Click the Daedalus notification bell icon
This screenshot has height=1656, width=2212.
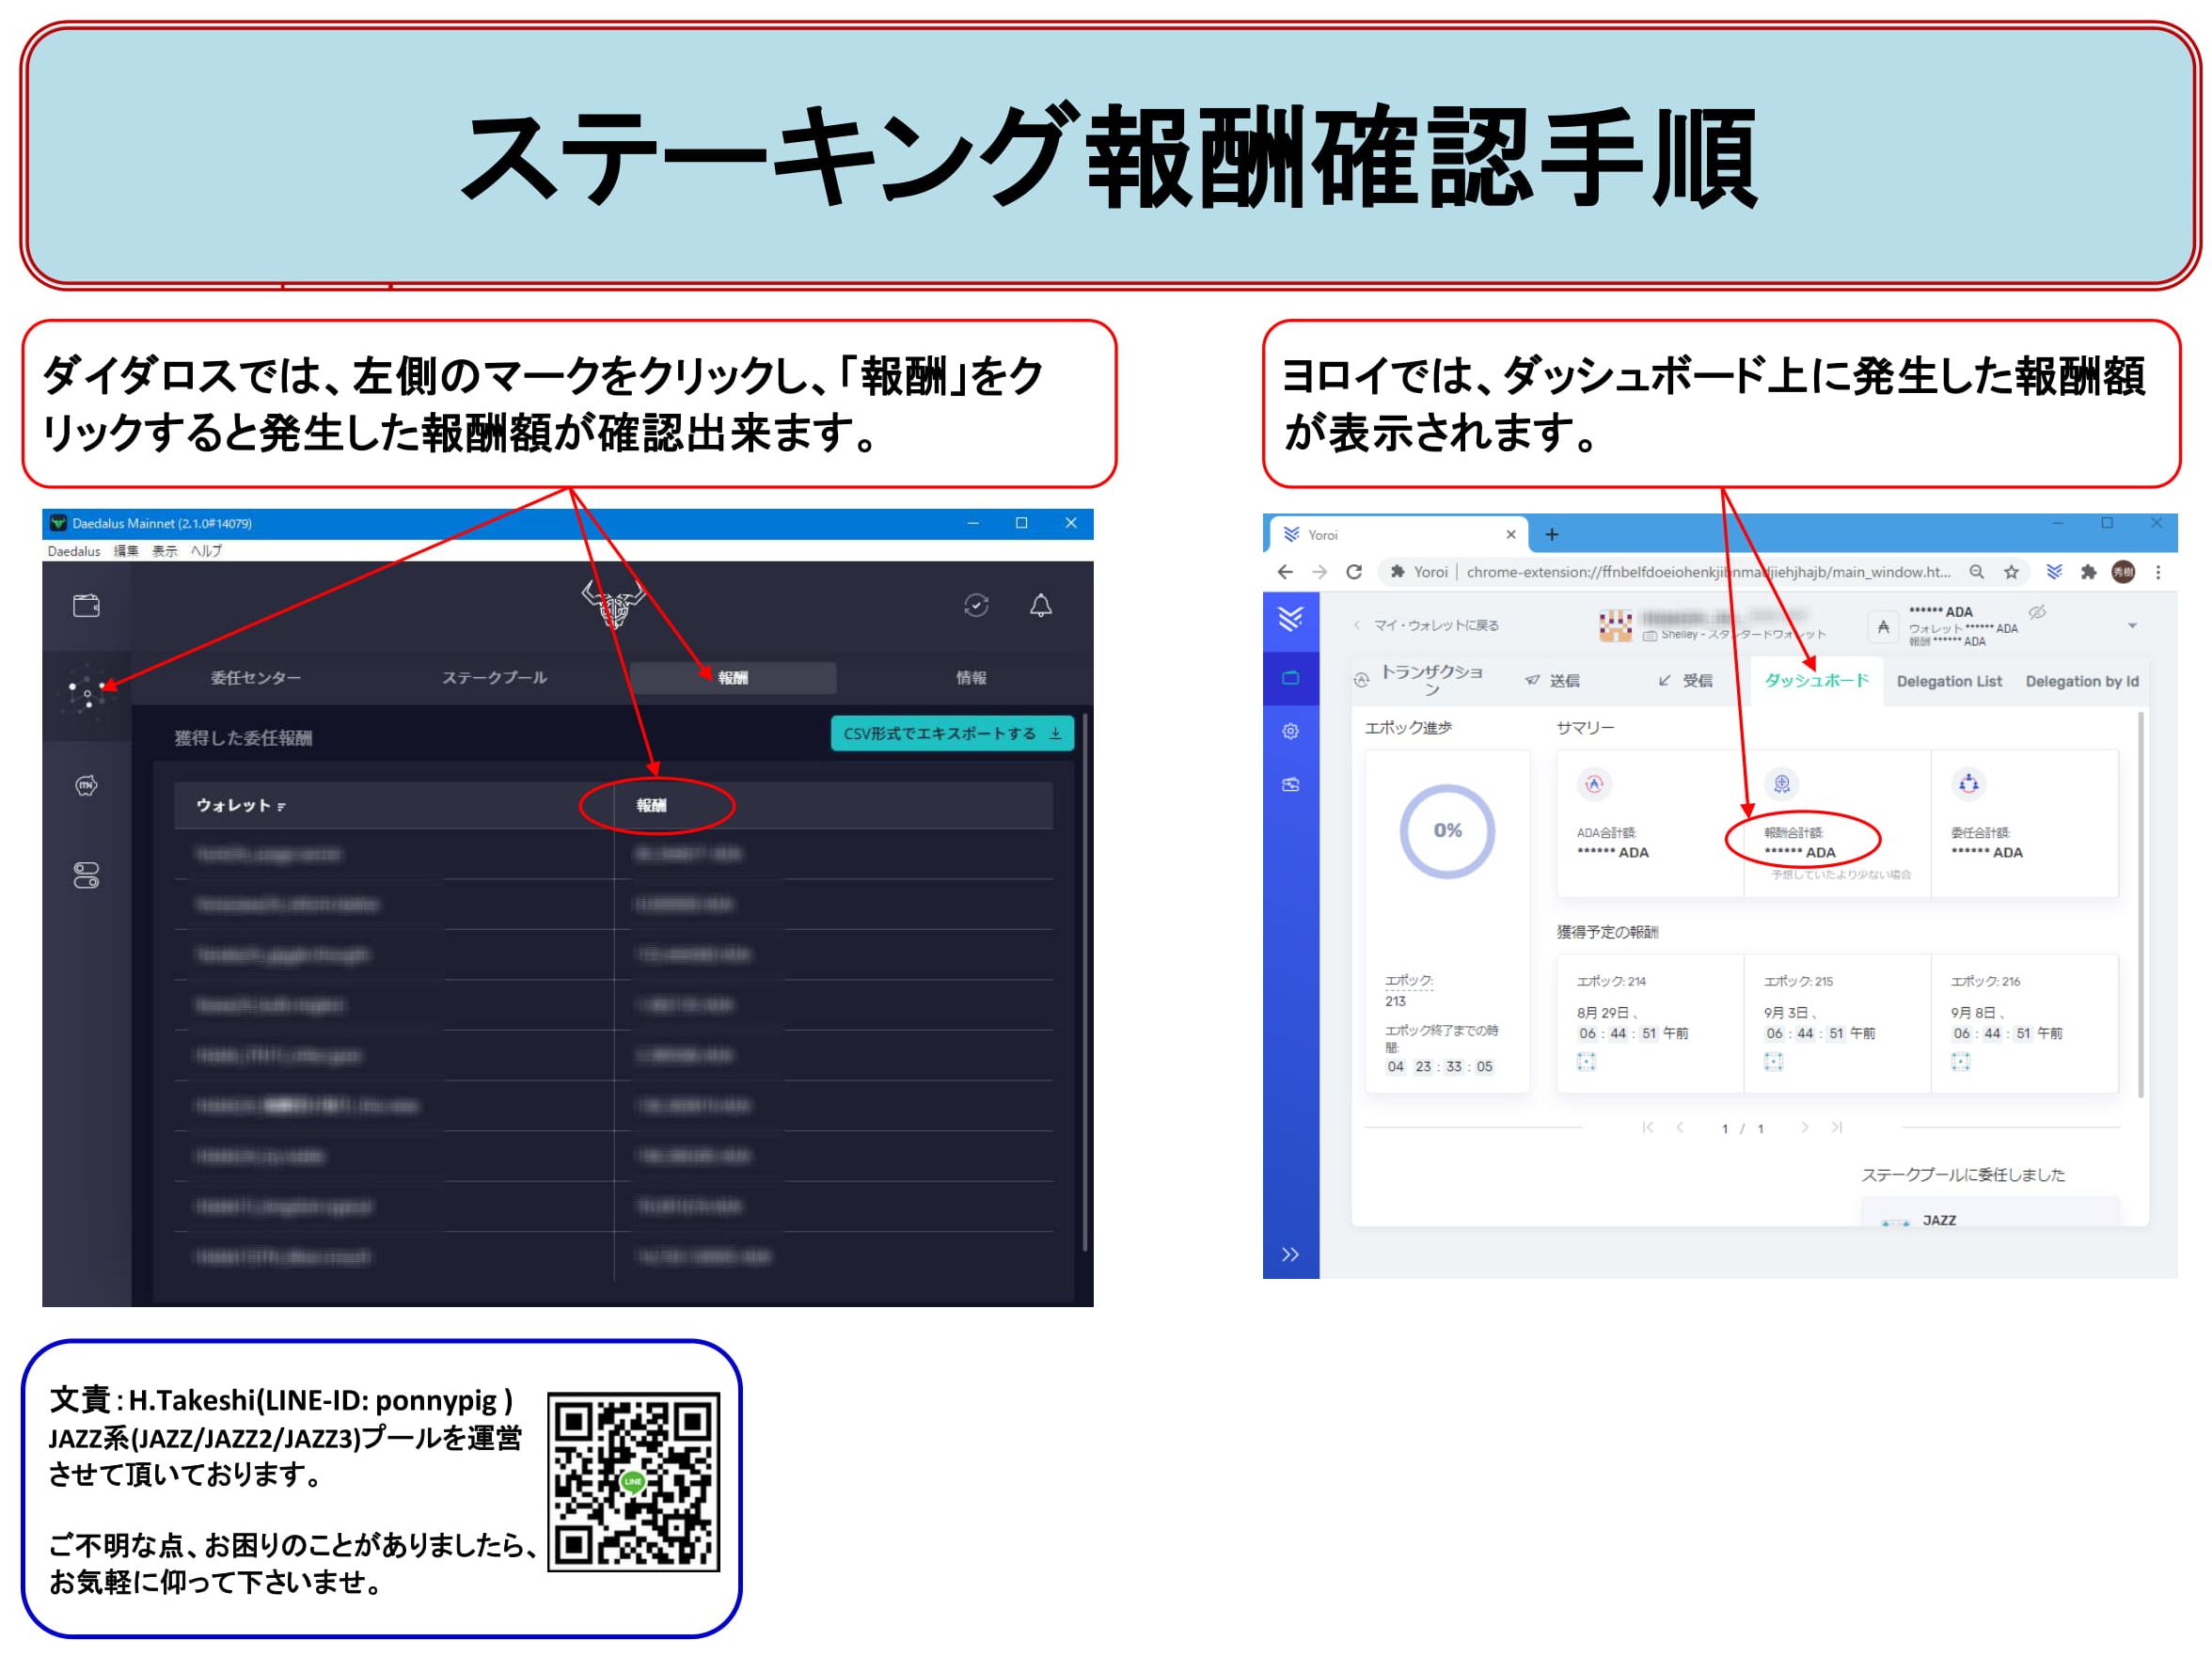click(1040, 605)
